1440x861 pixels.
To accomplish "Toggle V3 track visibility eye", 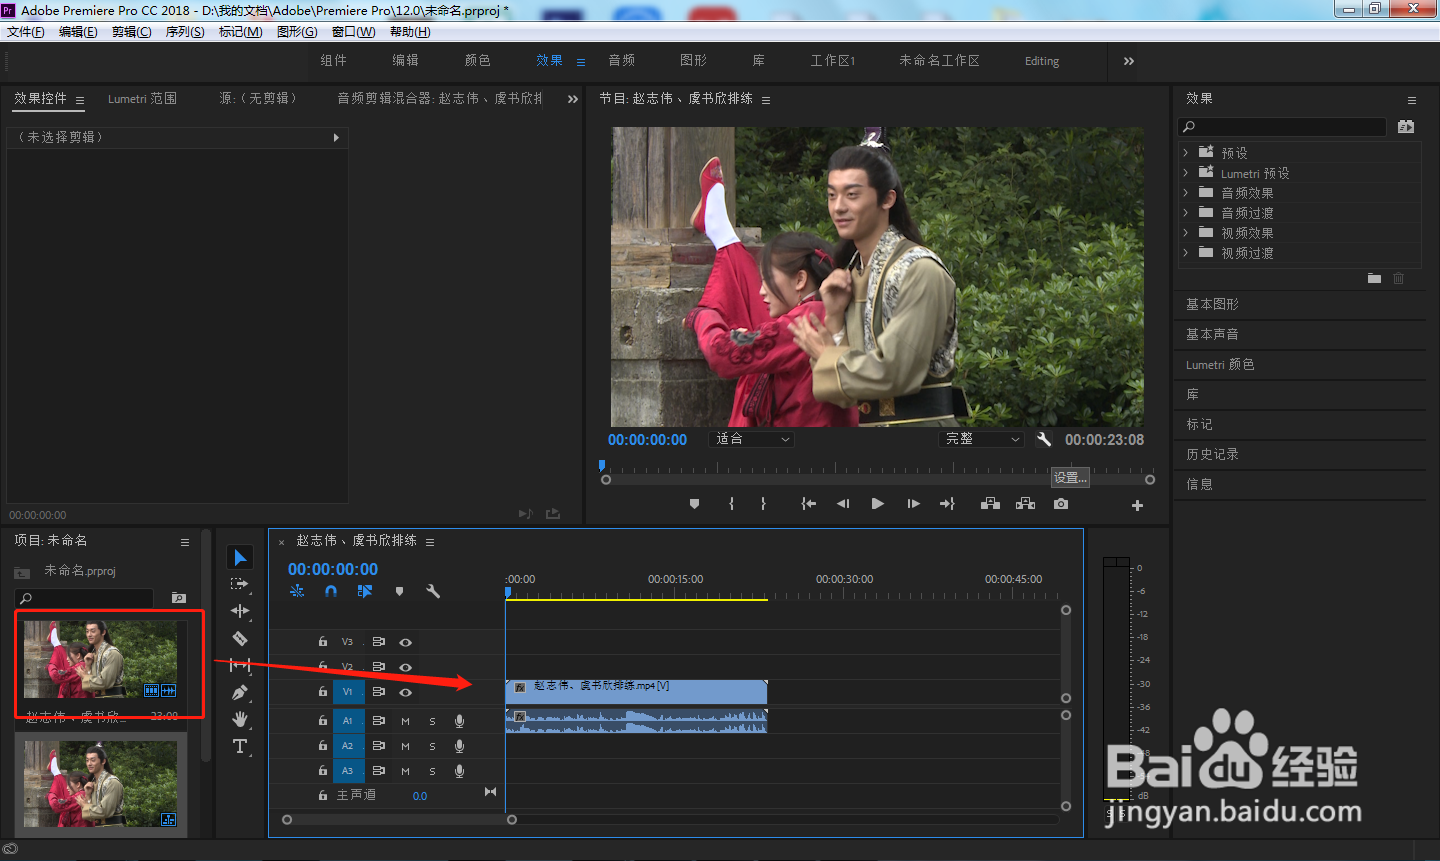I will point(405,642).
